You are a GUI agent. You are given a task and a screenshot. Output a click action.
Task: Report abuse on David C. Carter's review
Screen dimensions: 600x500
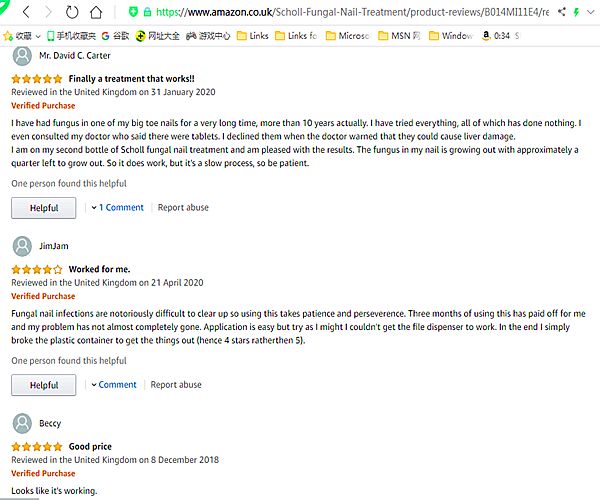coord(183,208)
